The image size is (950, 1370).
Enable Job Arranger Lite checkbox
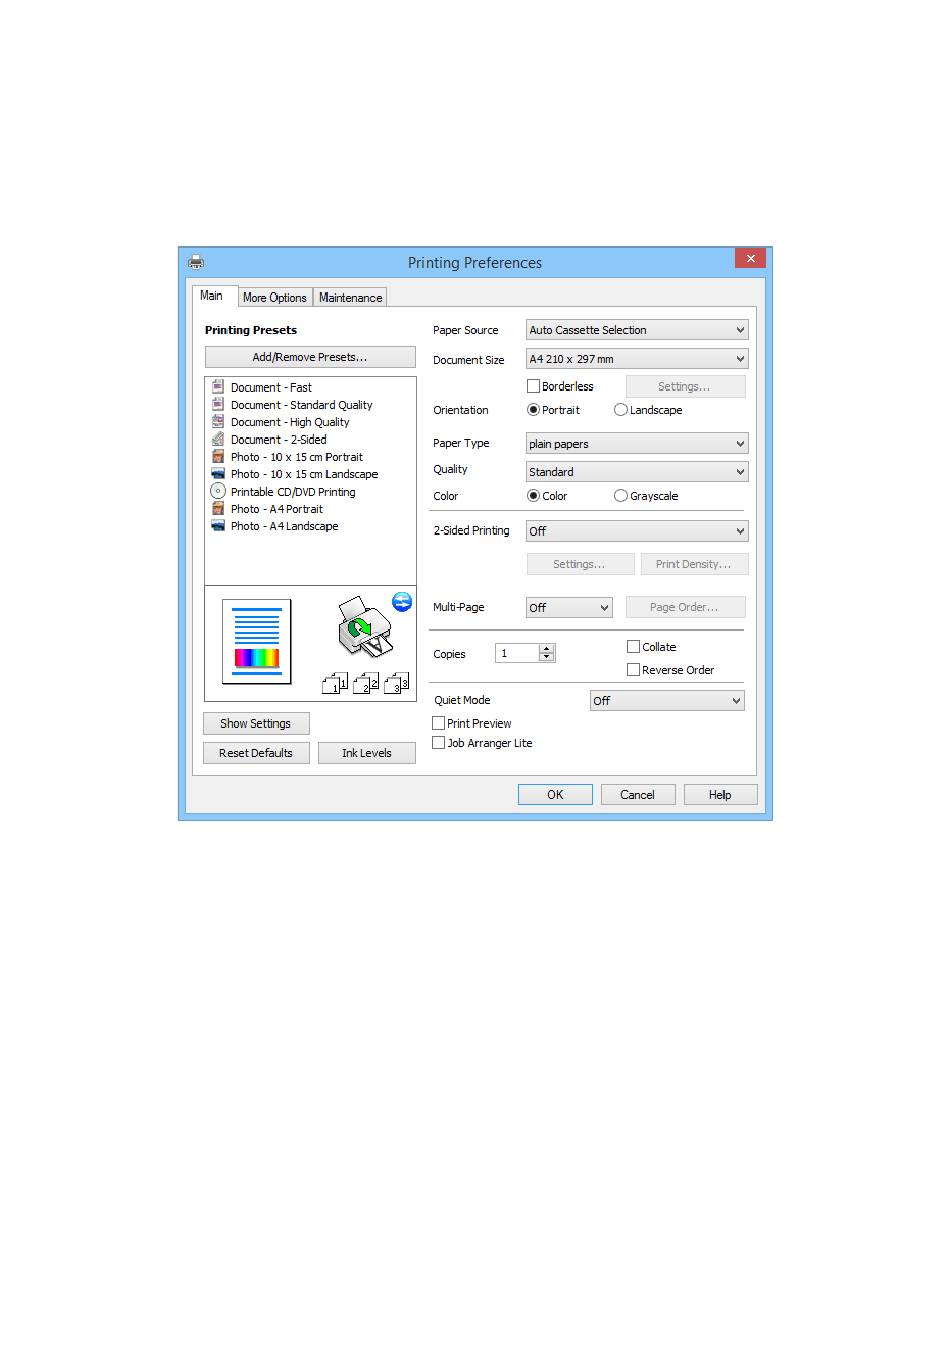pyautogui.click(x=438, y=743)
